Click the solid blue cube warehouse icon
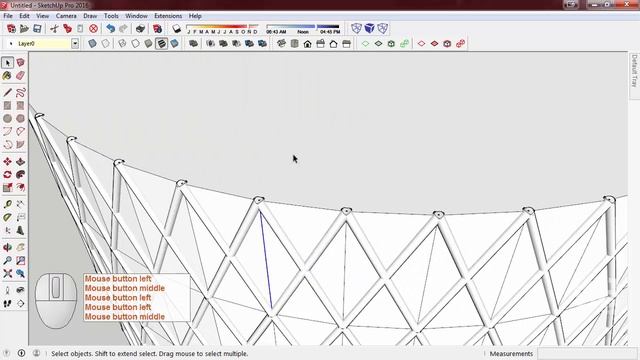The image size is (640, 360). tap(369, 29)
